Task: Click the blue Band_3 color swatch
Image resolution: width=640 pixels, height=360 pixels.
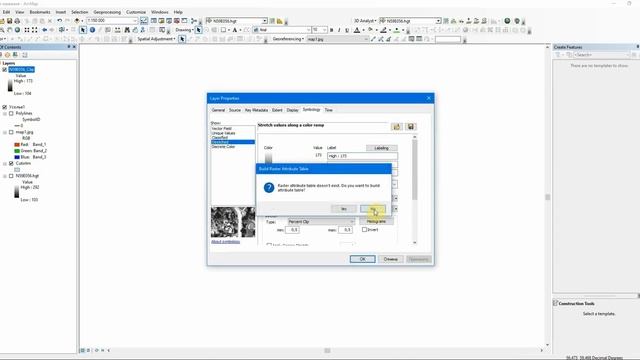Action: [x=17, y=157]
